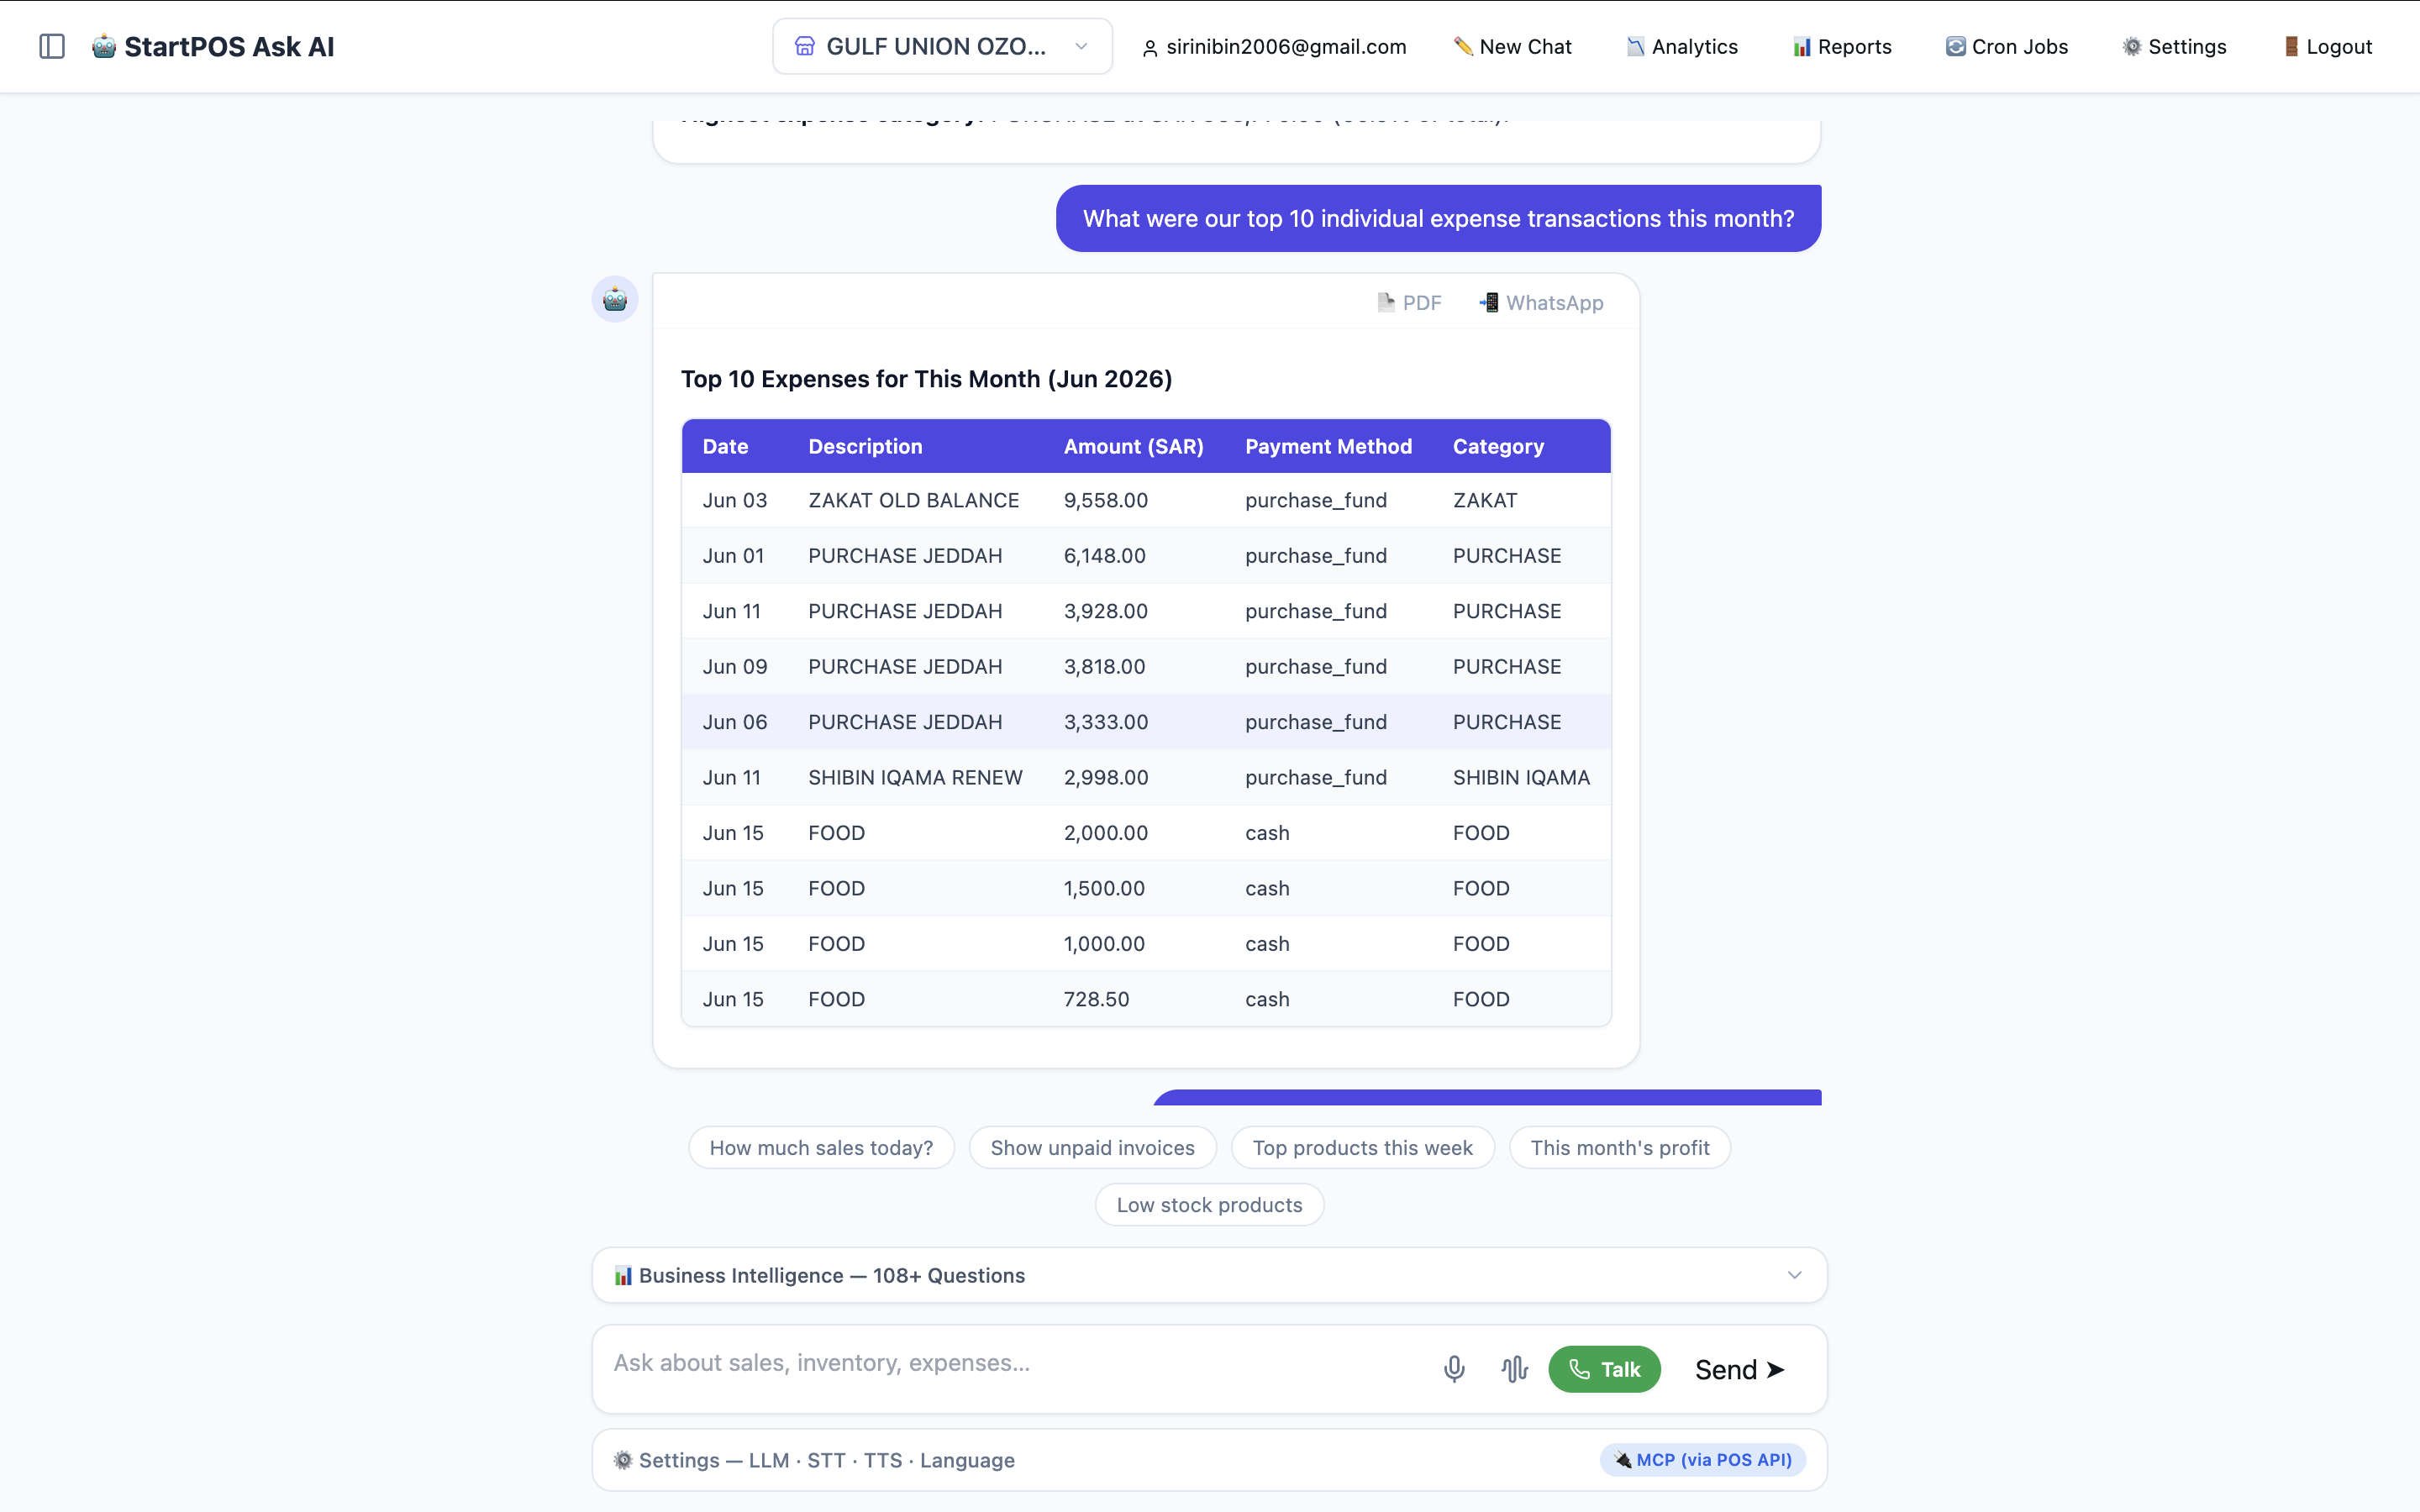Choose 'Low stock products' suggestion

click(1209, 1205)
